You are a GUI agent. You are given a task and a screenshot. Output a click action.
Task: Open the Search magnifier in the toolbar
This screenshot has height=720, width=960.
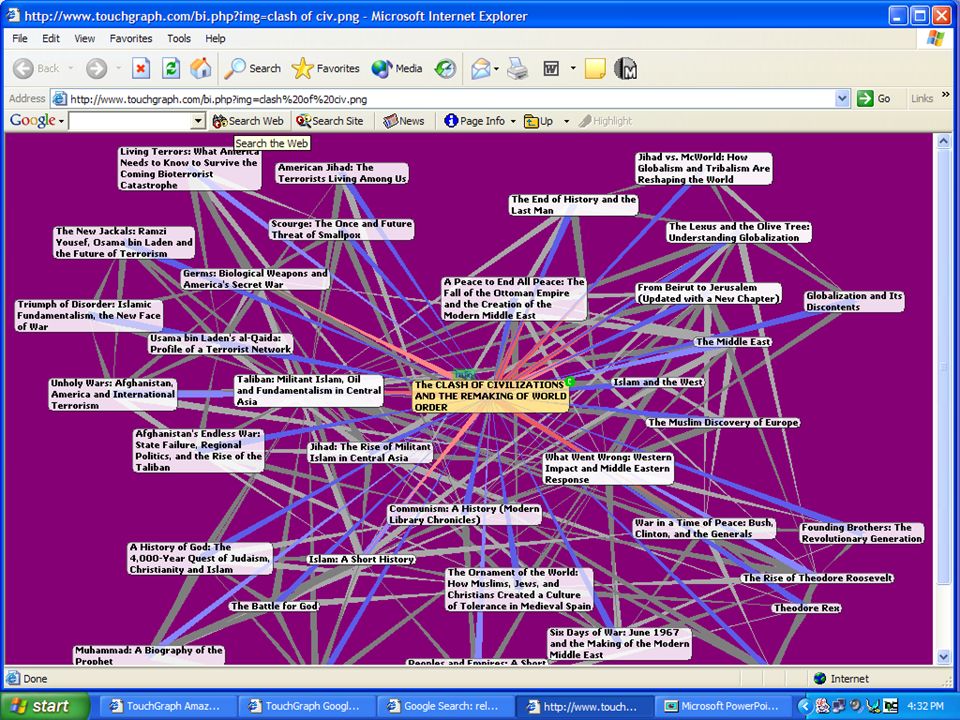(x=252, y=69)
